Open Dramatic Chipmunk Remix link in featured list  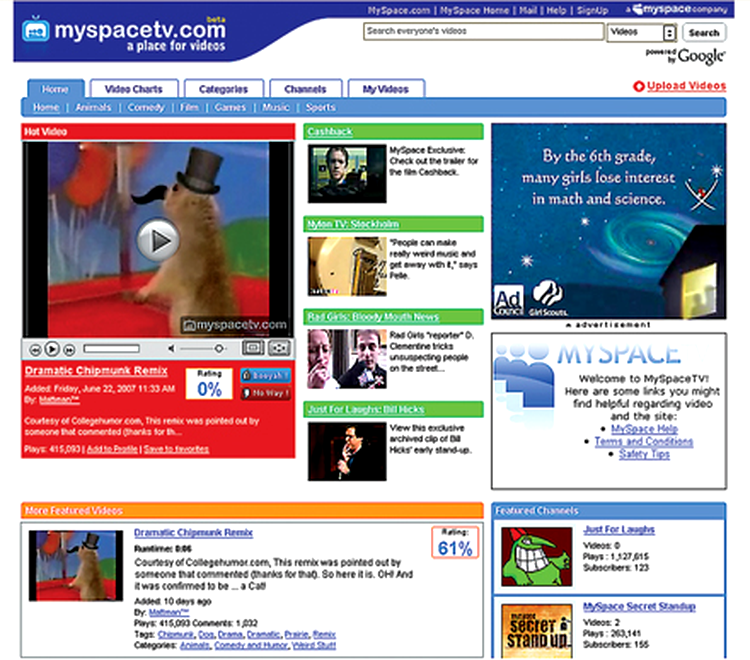coord(193,532)
